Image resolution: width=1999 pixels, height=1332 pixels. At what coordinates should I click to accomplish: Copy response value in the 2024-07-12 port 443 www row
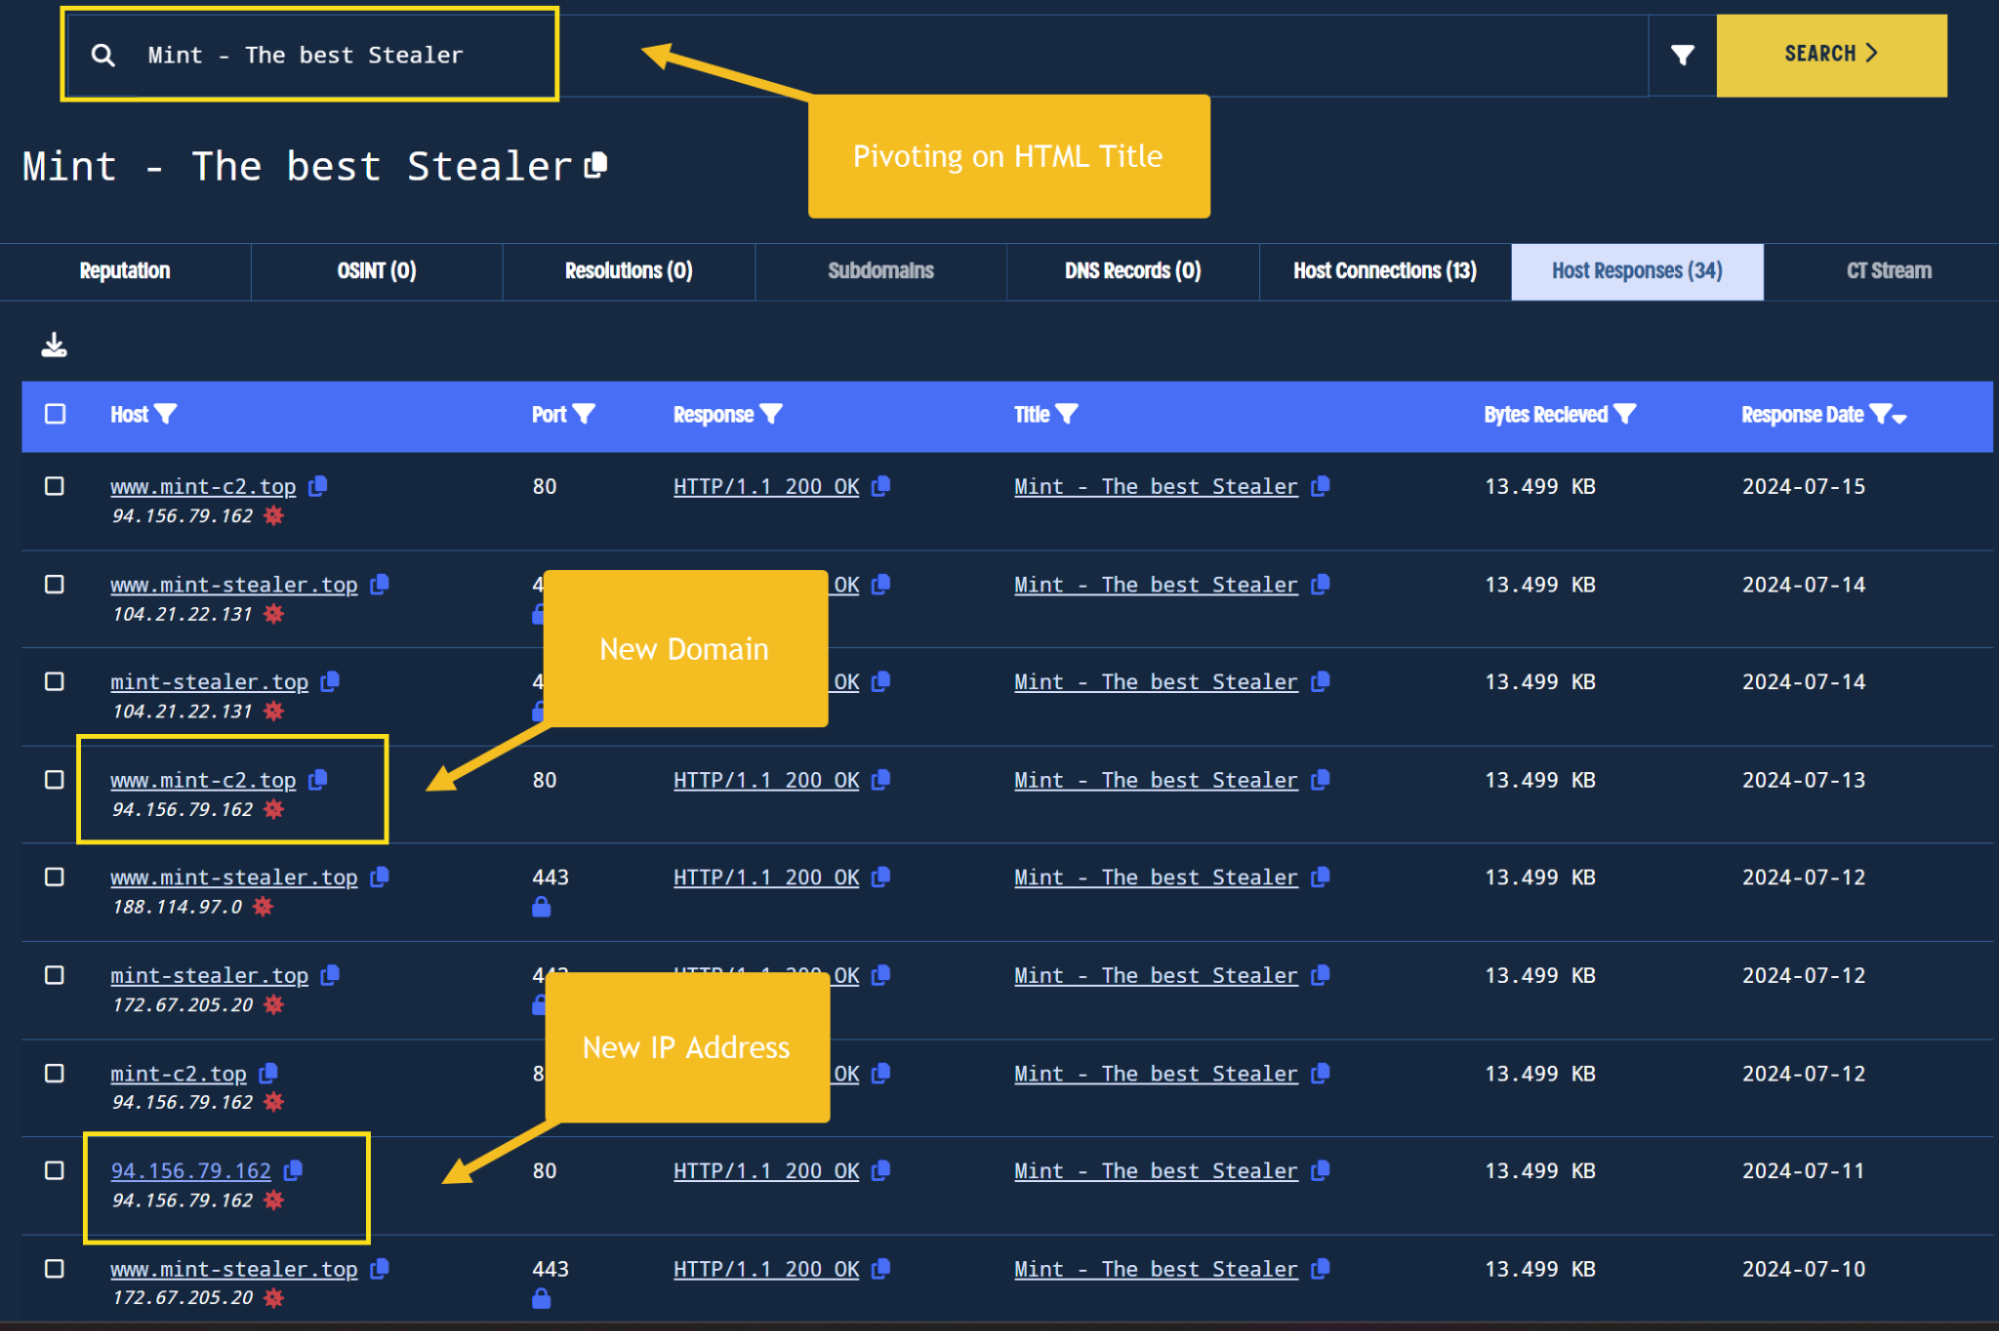[x=881, y=877]
